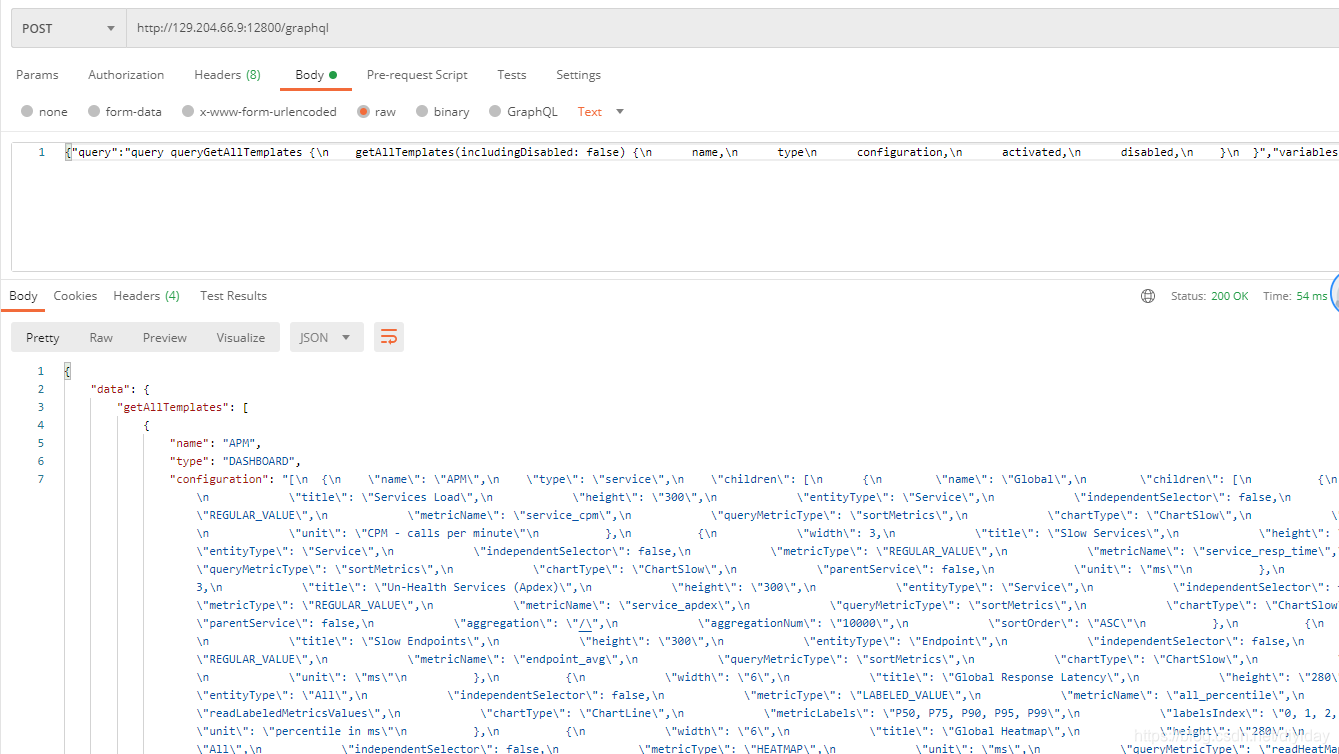Select the Visualize response view
Image resolution: width=1339 pixels, height=754 pixels.
tap(241, 338)
